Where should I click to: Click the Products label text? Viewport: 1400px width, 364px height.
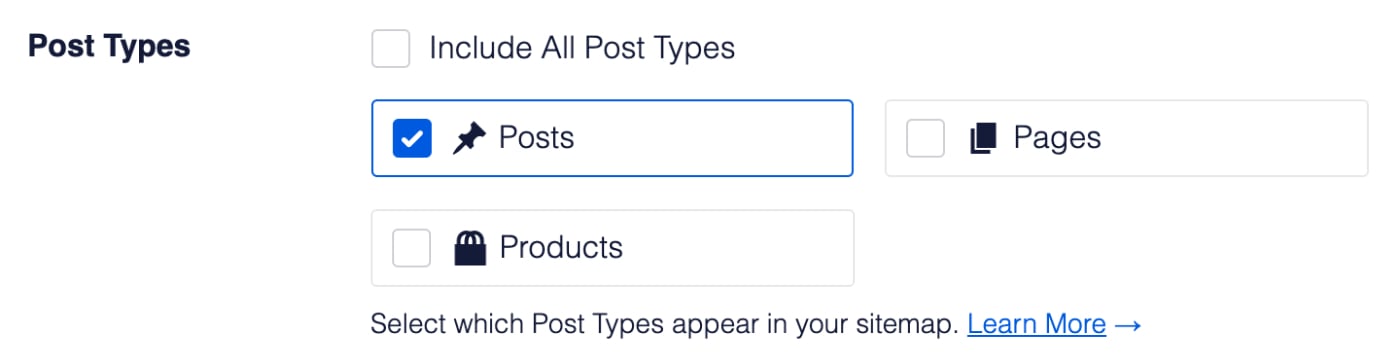tap(561, 248)
